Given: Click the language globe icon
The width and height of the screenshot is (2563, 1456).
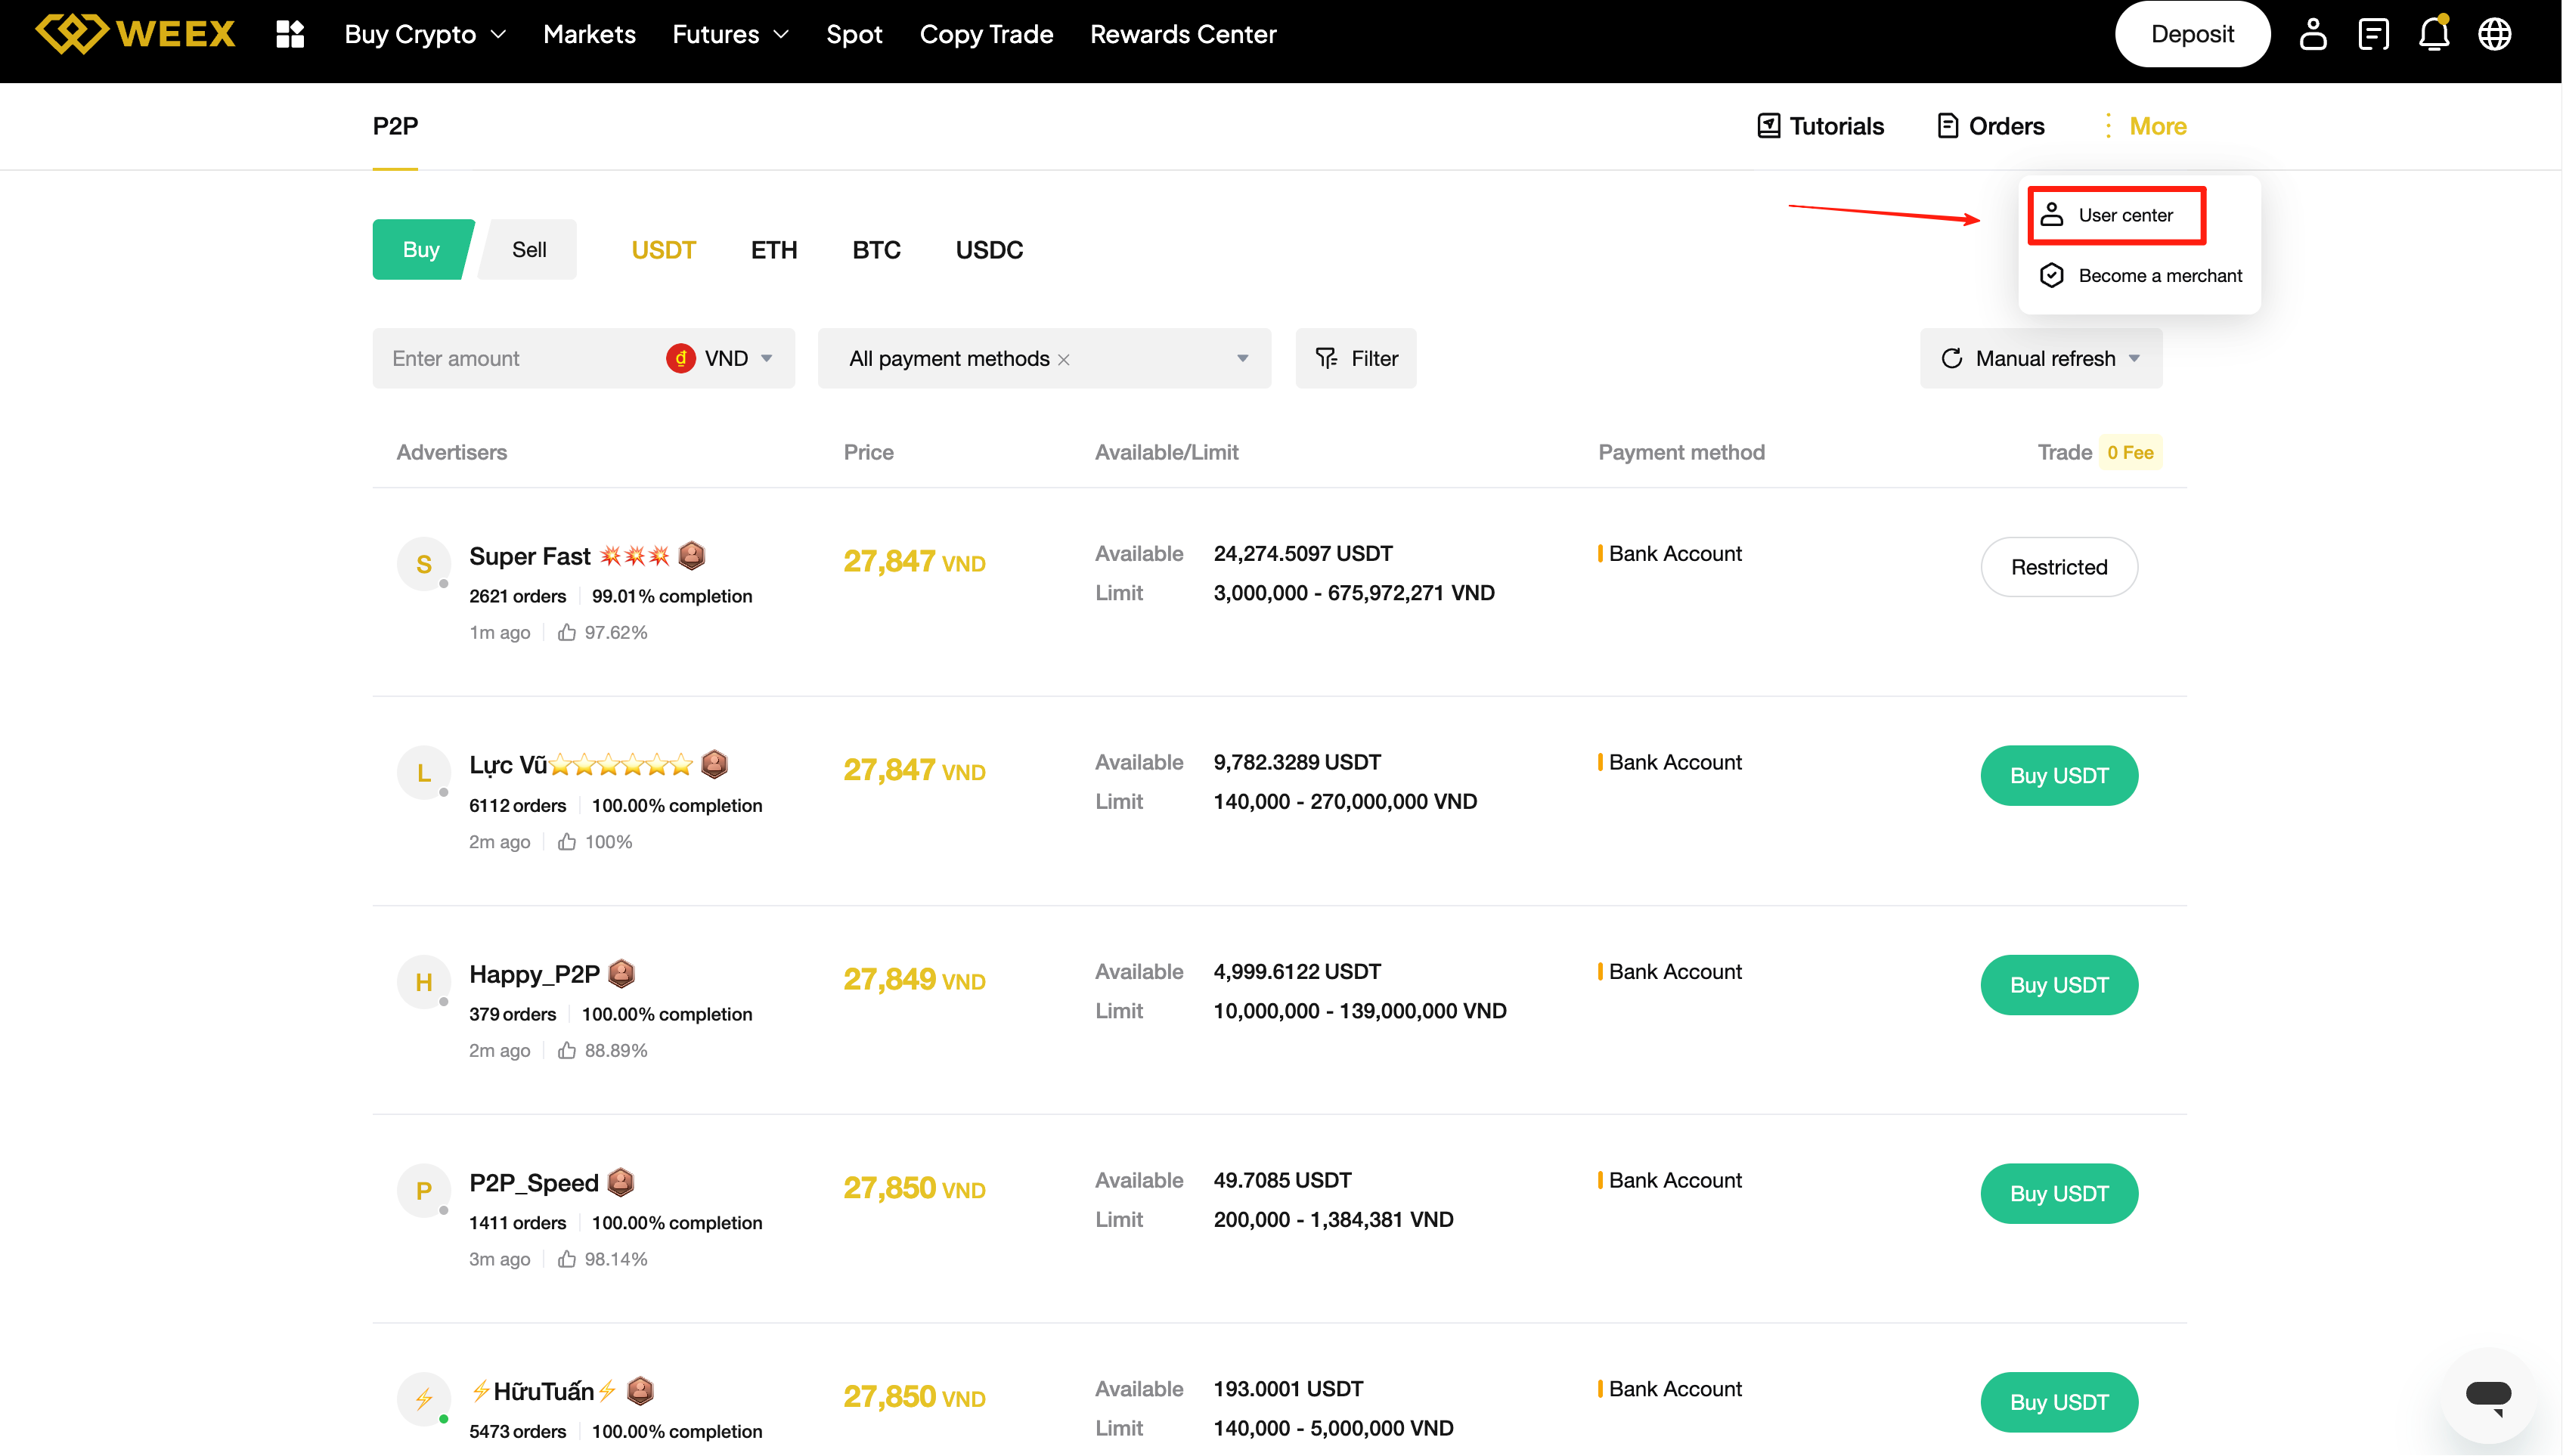Looking at the screenshot, I should point(2494,34).
